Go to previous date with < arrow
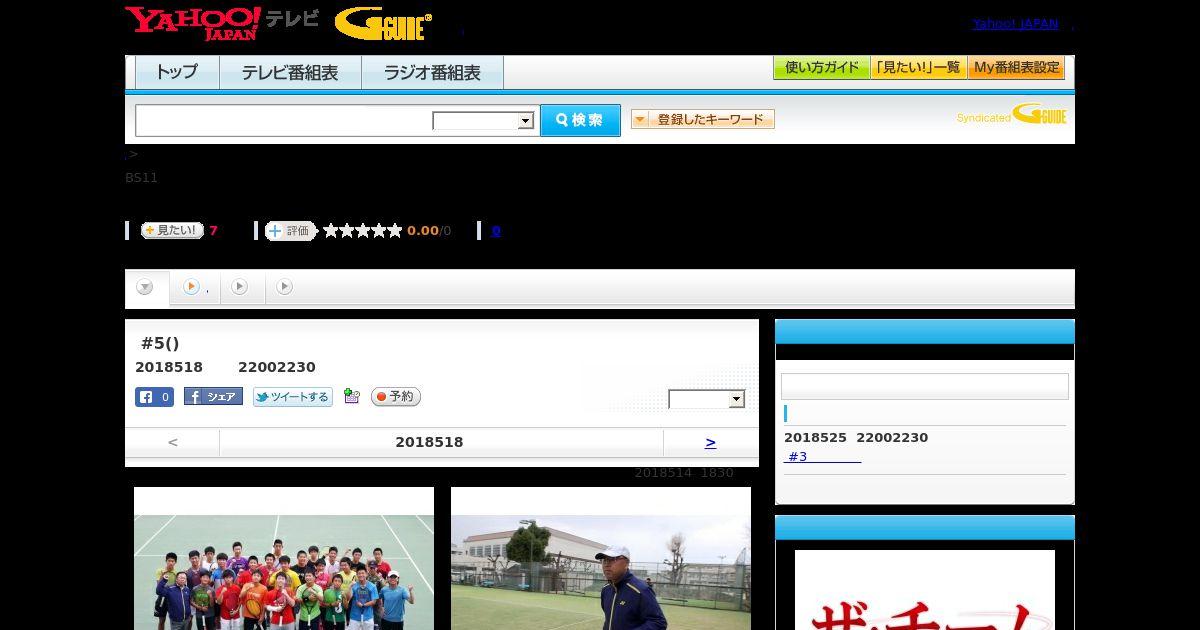The image size is (1200, 630). click(x=173, y=442)
